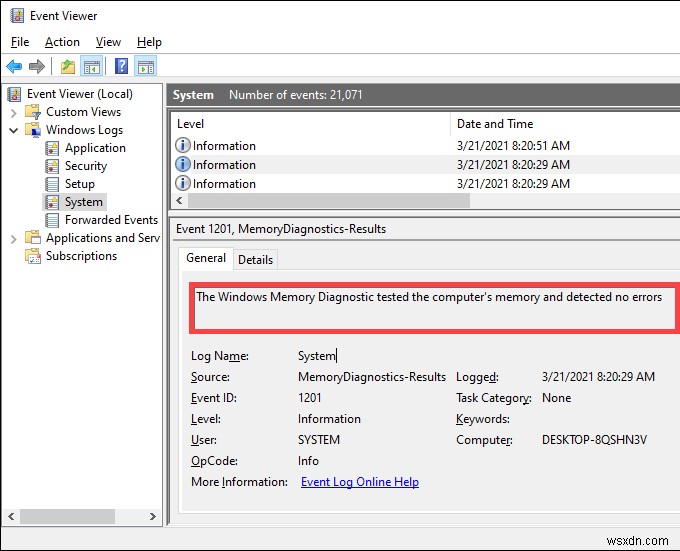
Task: Click the Event Viewer title bar icon
Action: 16,16
